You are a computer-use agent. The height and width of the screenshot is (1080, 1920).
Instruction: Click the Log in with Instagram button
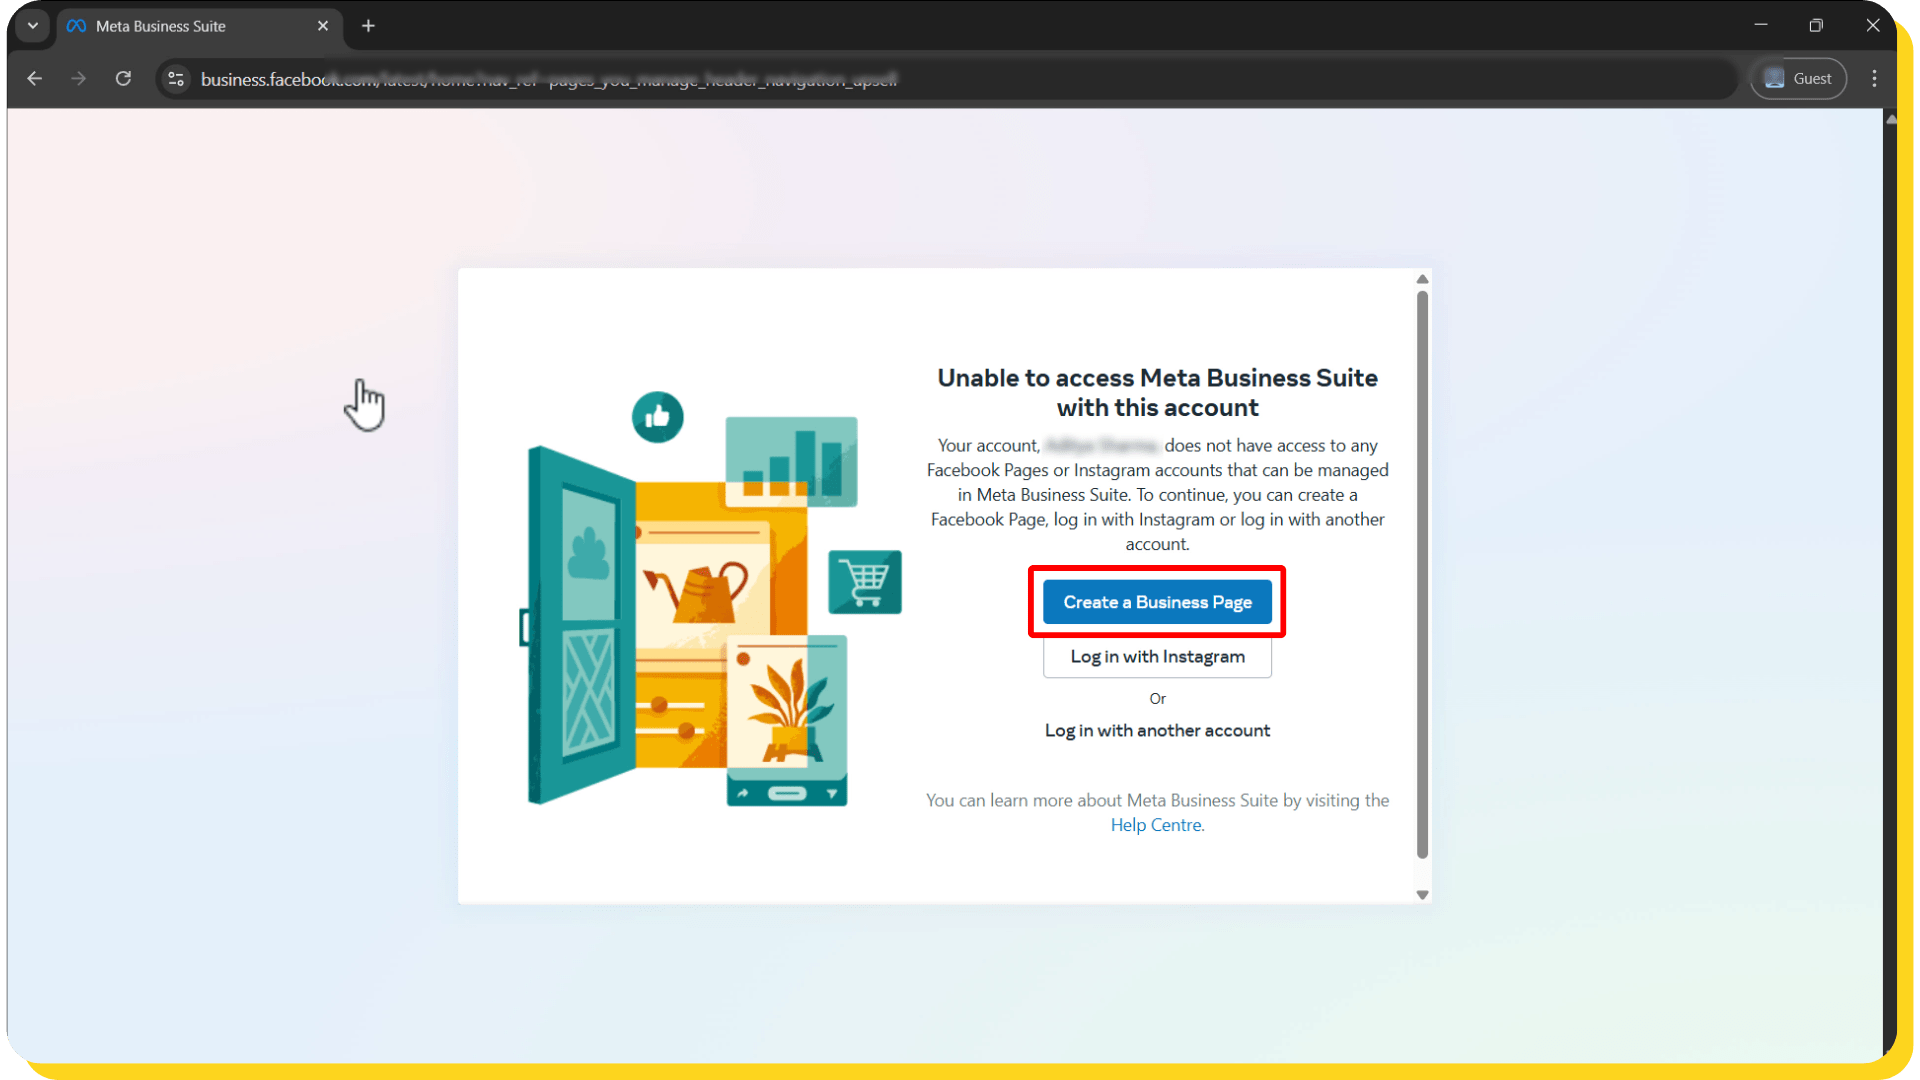(1157, 656)
